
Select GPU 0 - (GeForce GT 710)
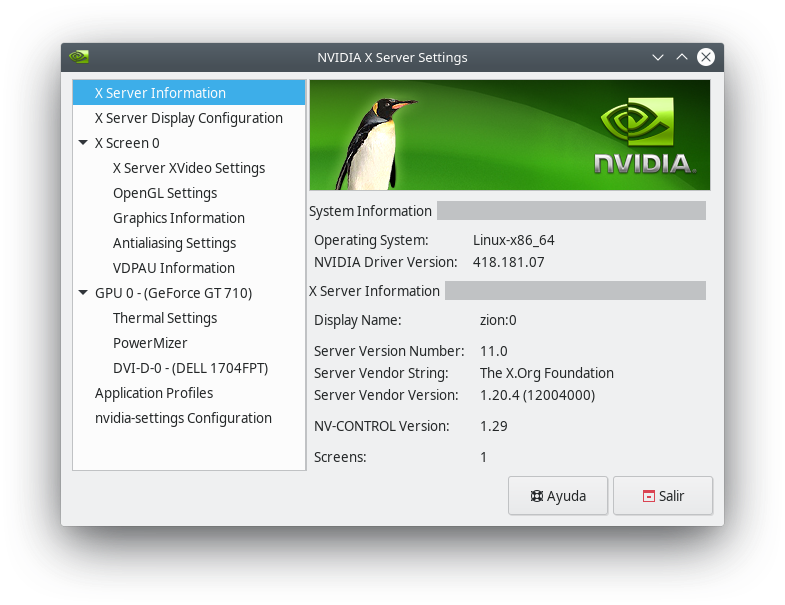click(189, 293)
